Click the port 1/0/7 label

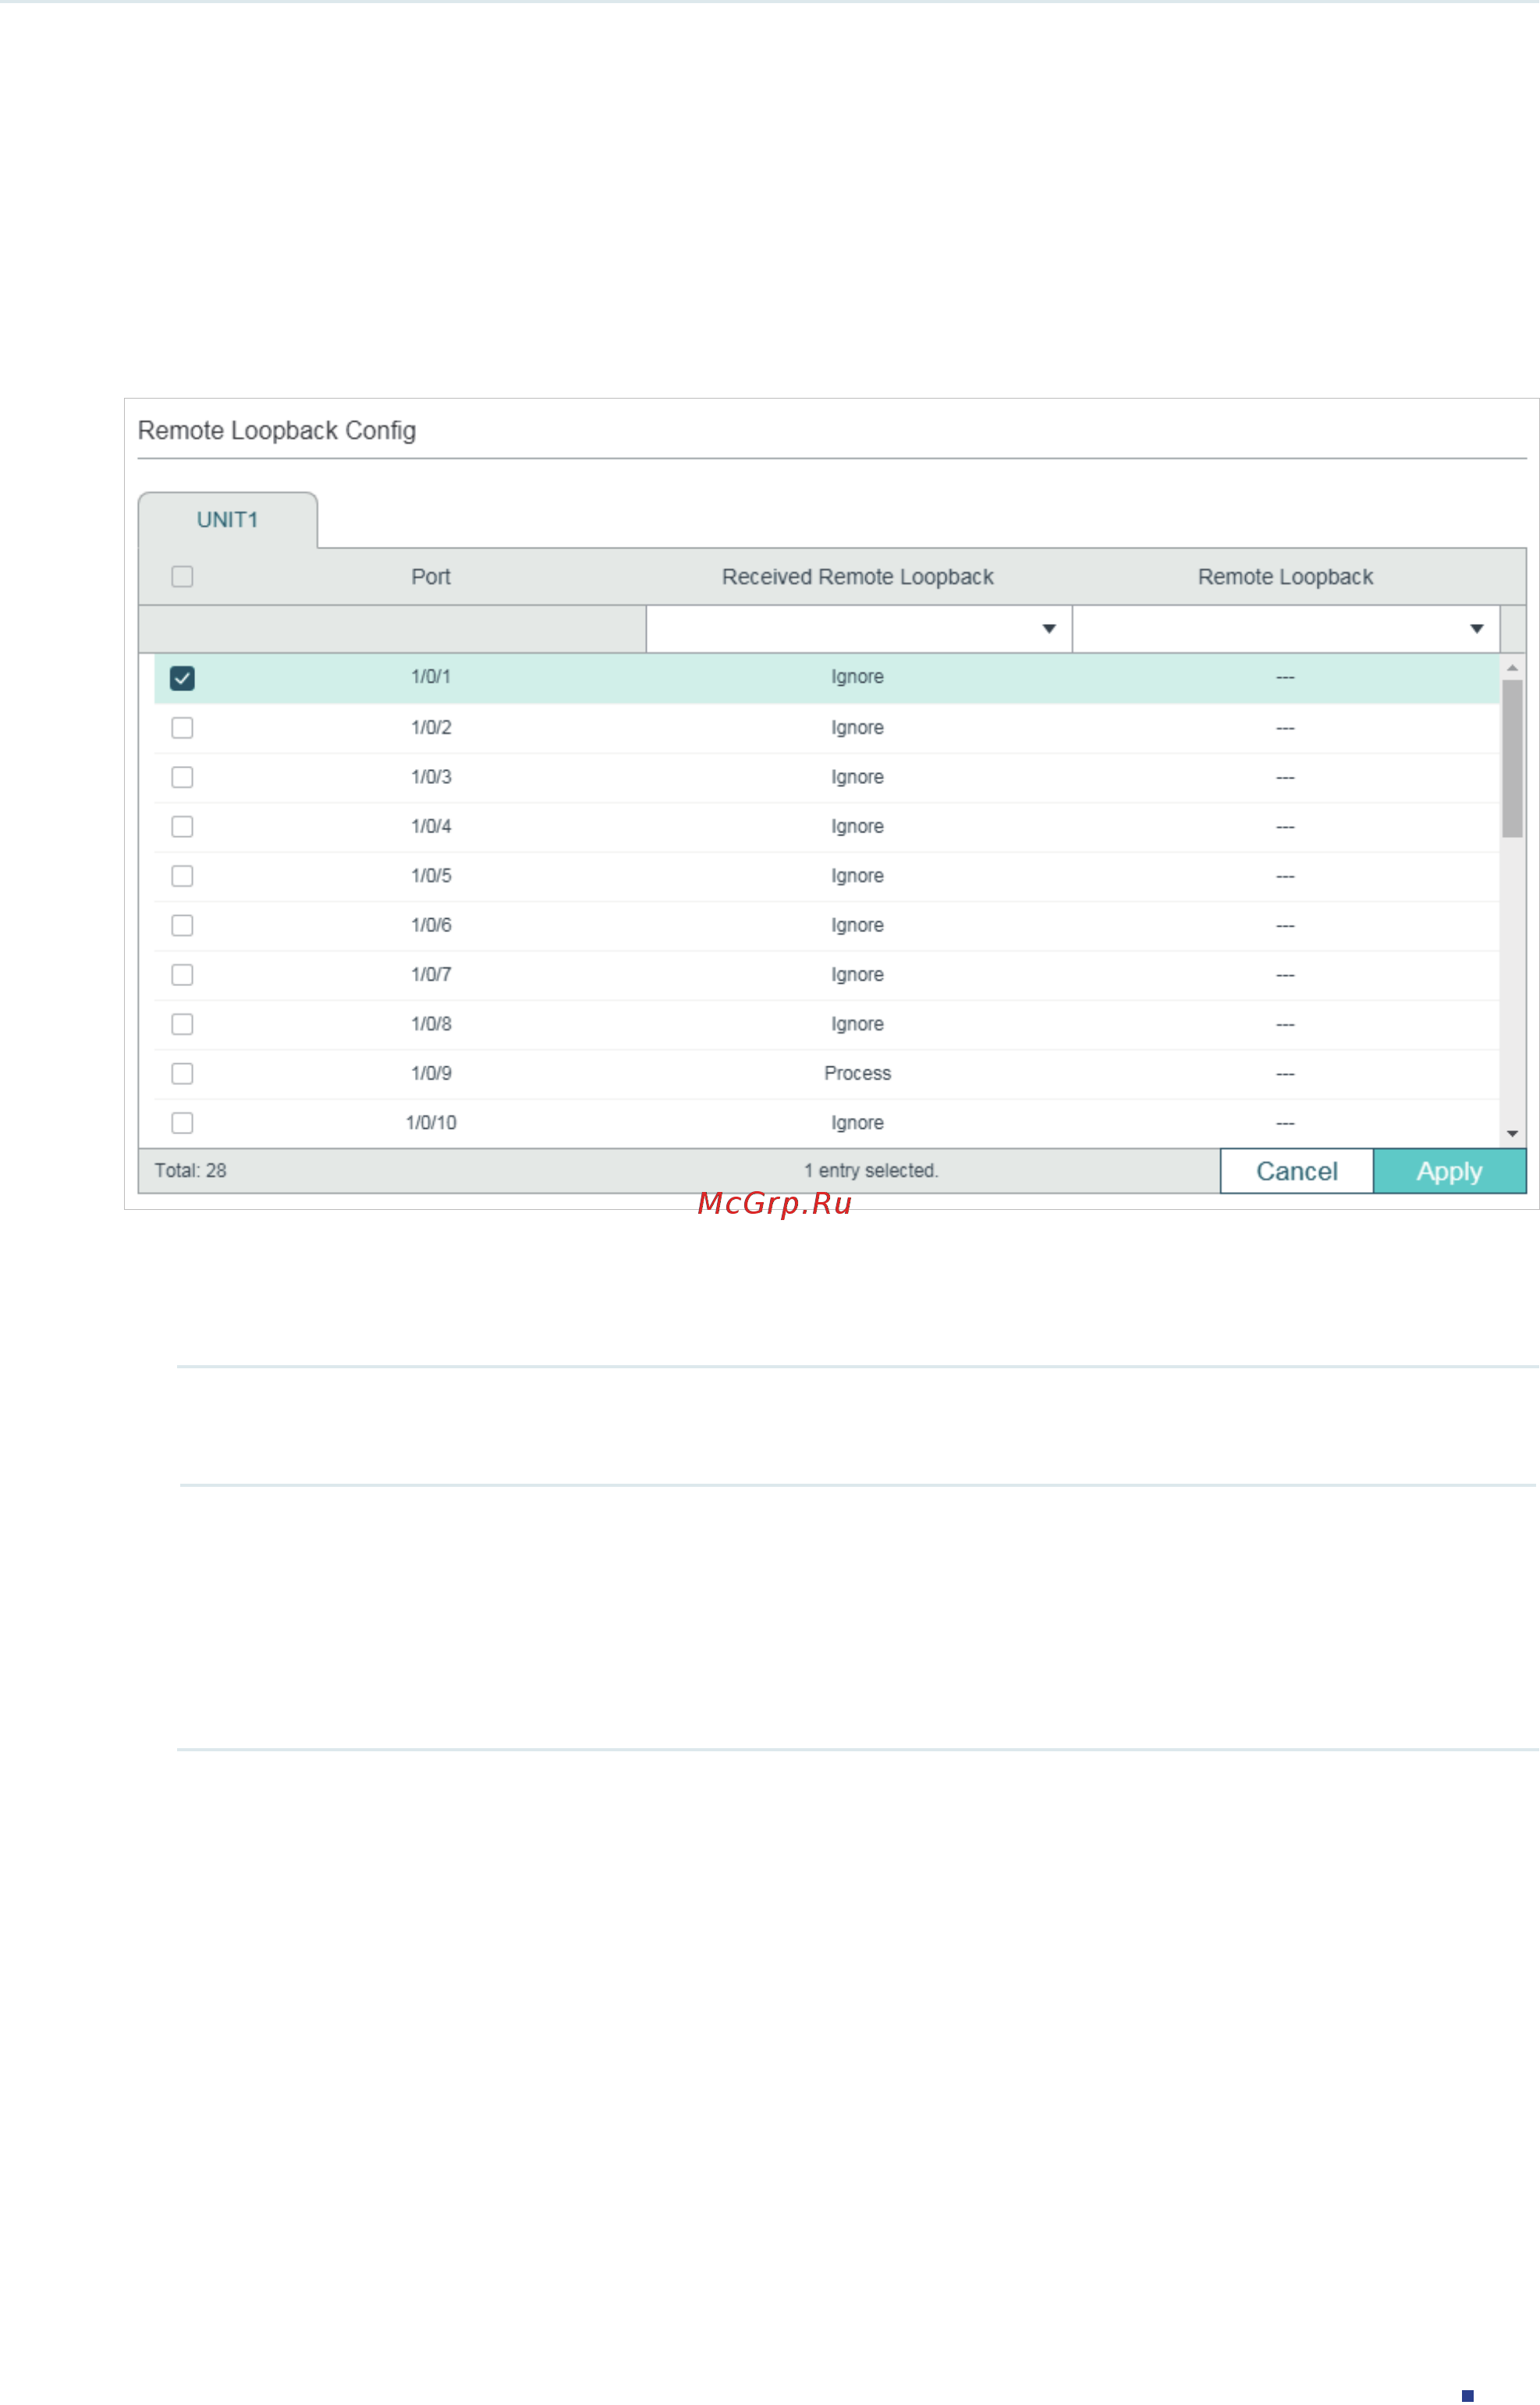[x=431, y=975]
